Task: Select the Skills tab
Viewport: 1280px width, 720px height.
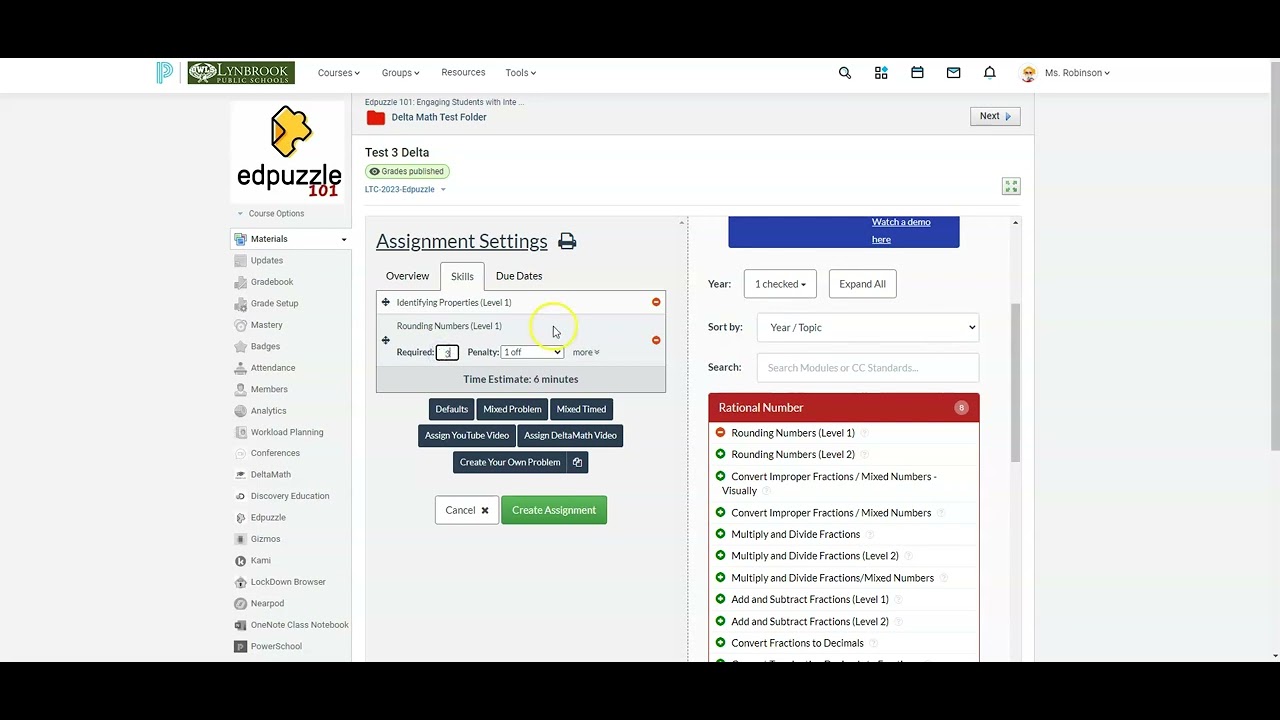Action: (x=462, y=277)
